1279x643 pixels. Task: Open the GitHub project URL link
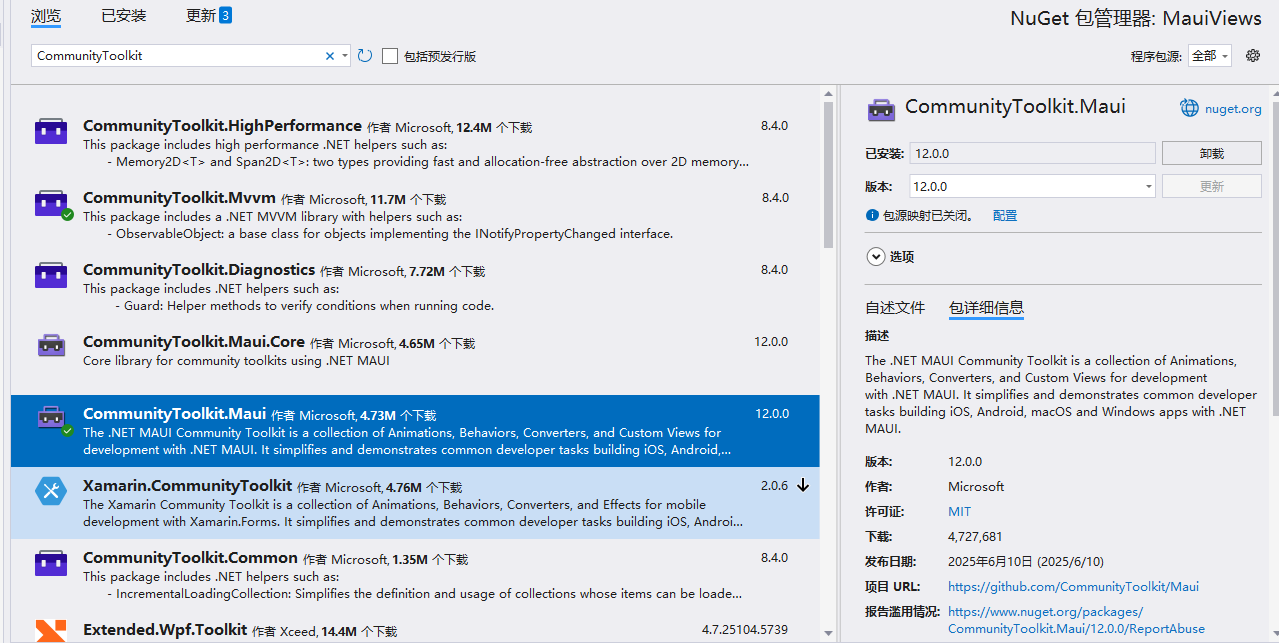[x=1073, y=586]
